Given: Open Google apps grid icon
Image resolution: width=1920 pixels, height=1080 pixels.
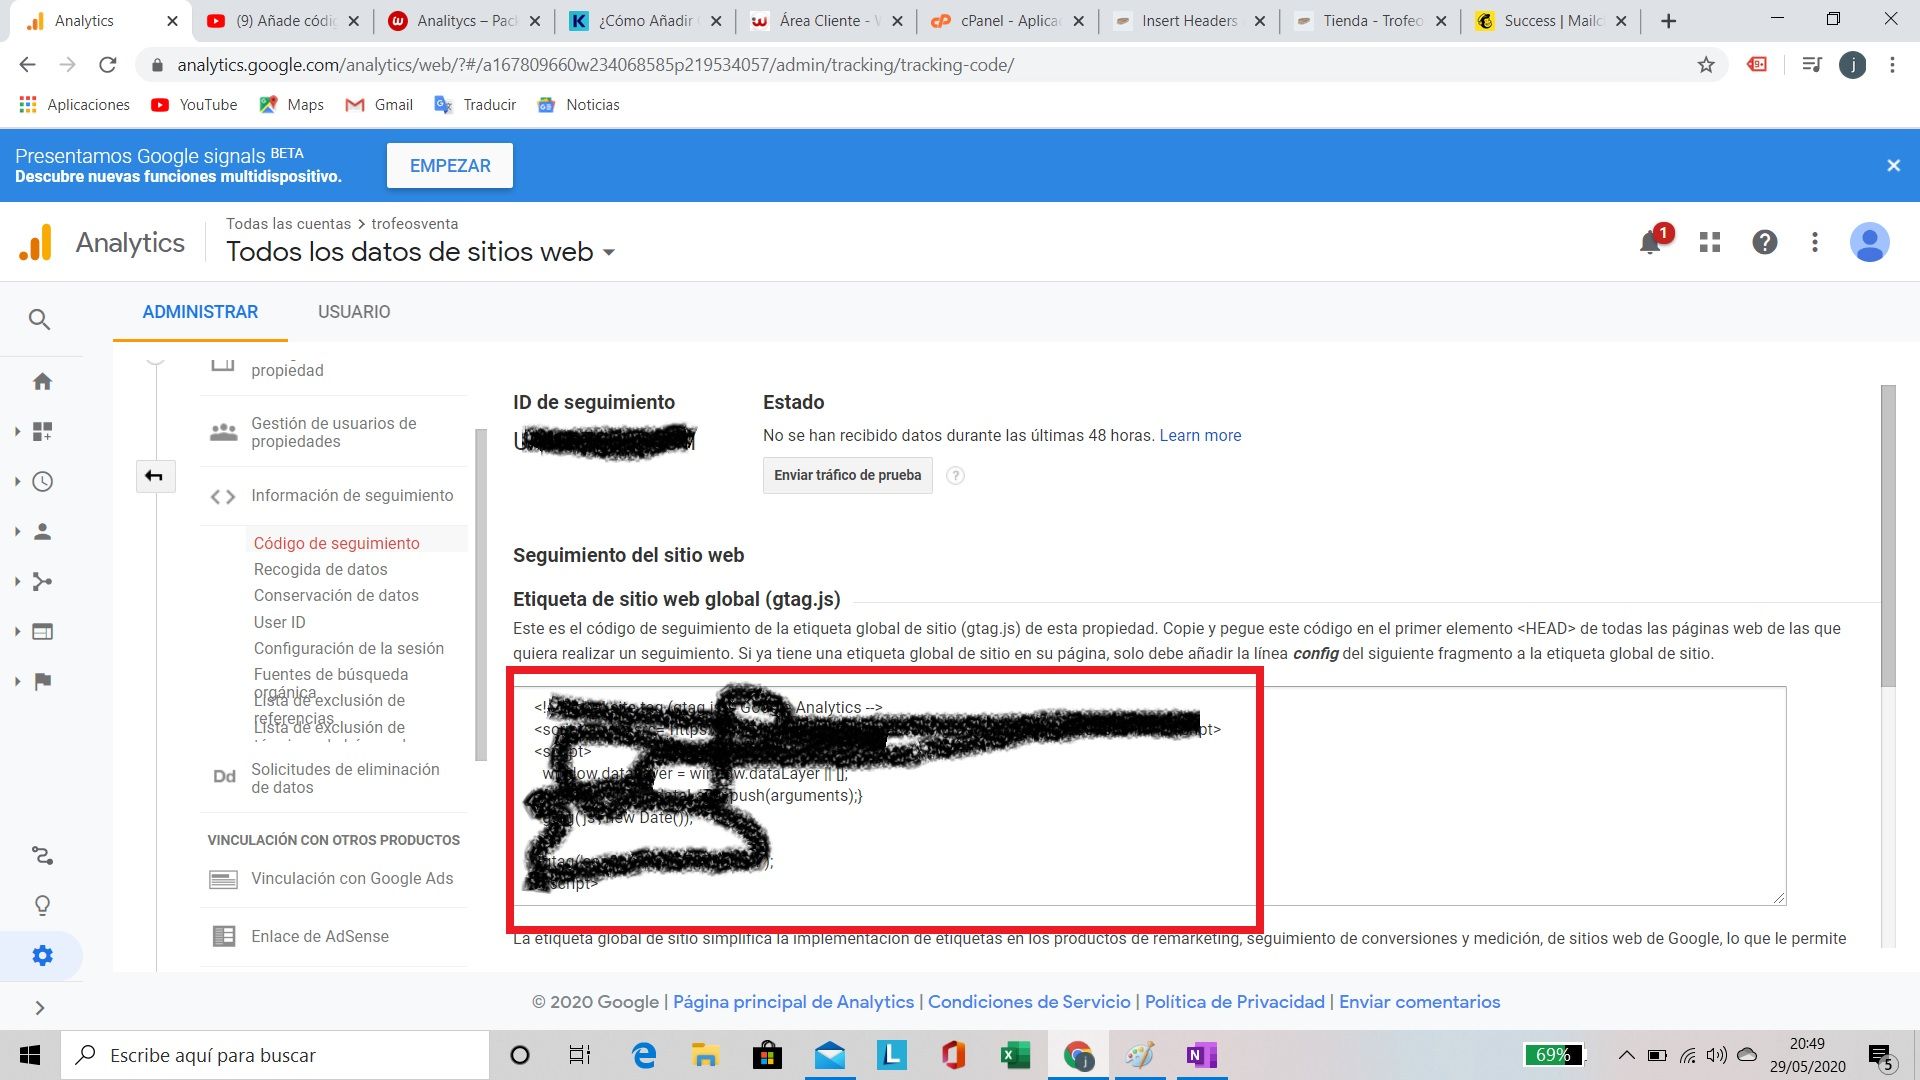Looking at the screenshot, I should [x=1710, y=242].
